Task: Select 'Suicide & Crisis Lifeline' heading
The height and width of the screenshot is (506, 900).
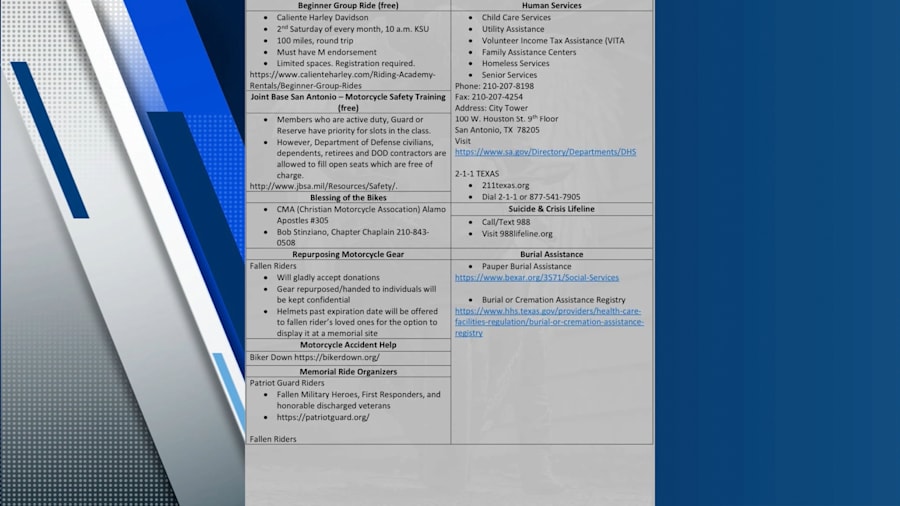Action: [552, 209]
